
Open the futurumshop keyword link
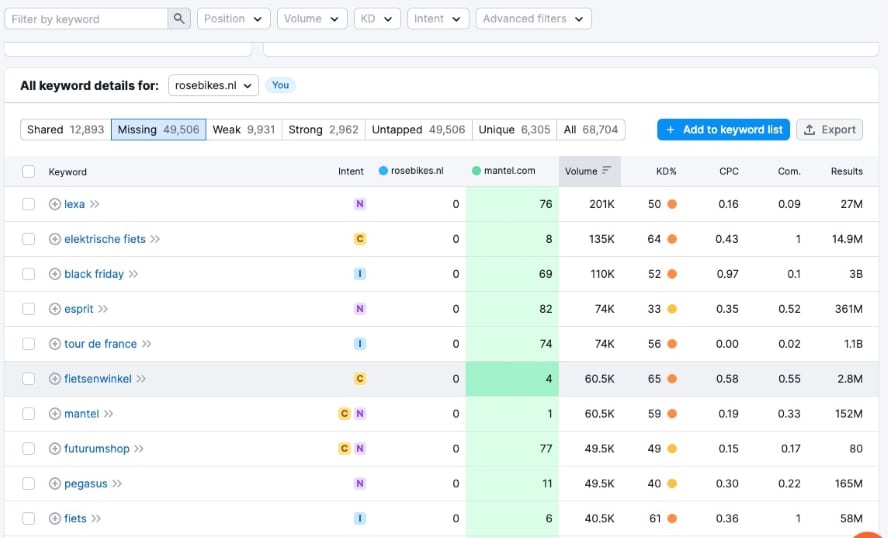pos(97,449)
